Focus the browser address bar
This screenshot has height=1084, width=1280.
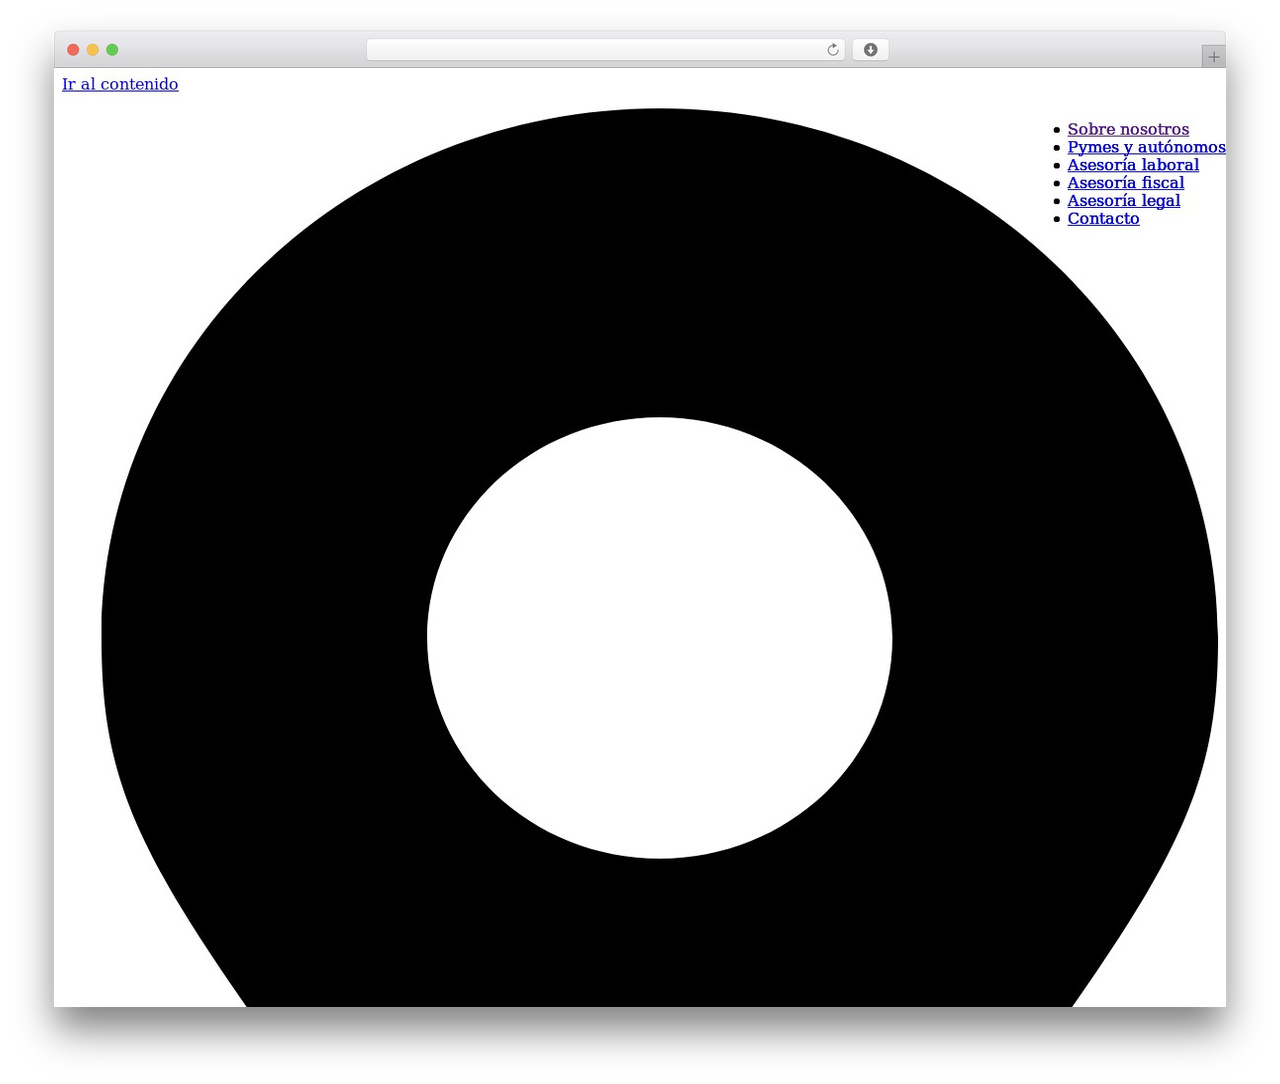(605, 50)
